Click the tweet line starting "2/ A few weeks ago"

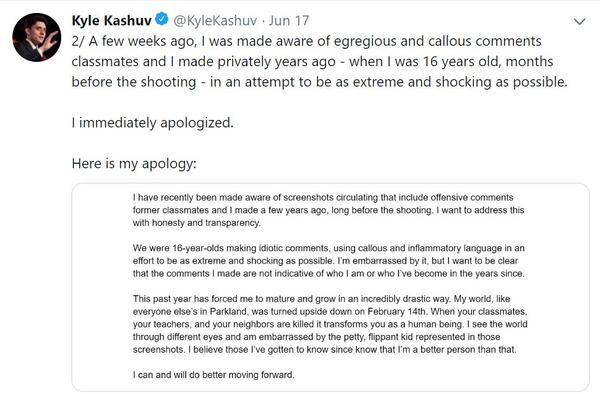pyautogui.click(x=307, y=41)
